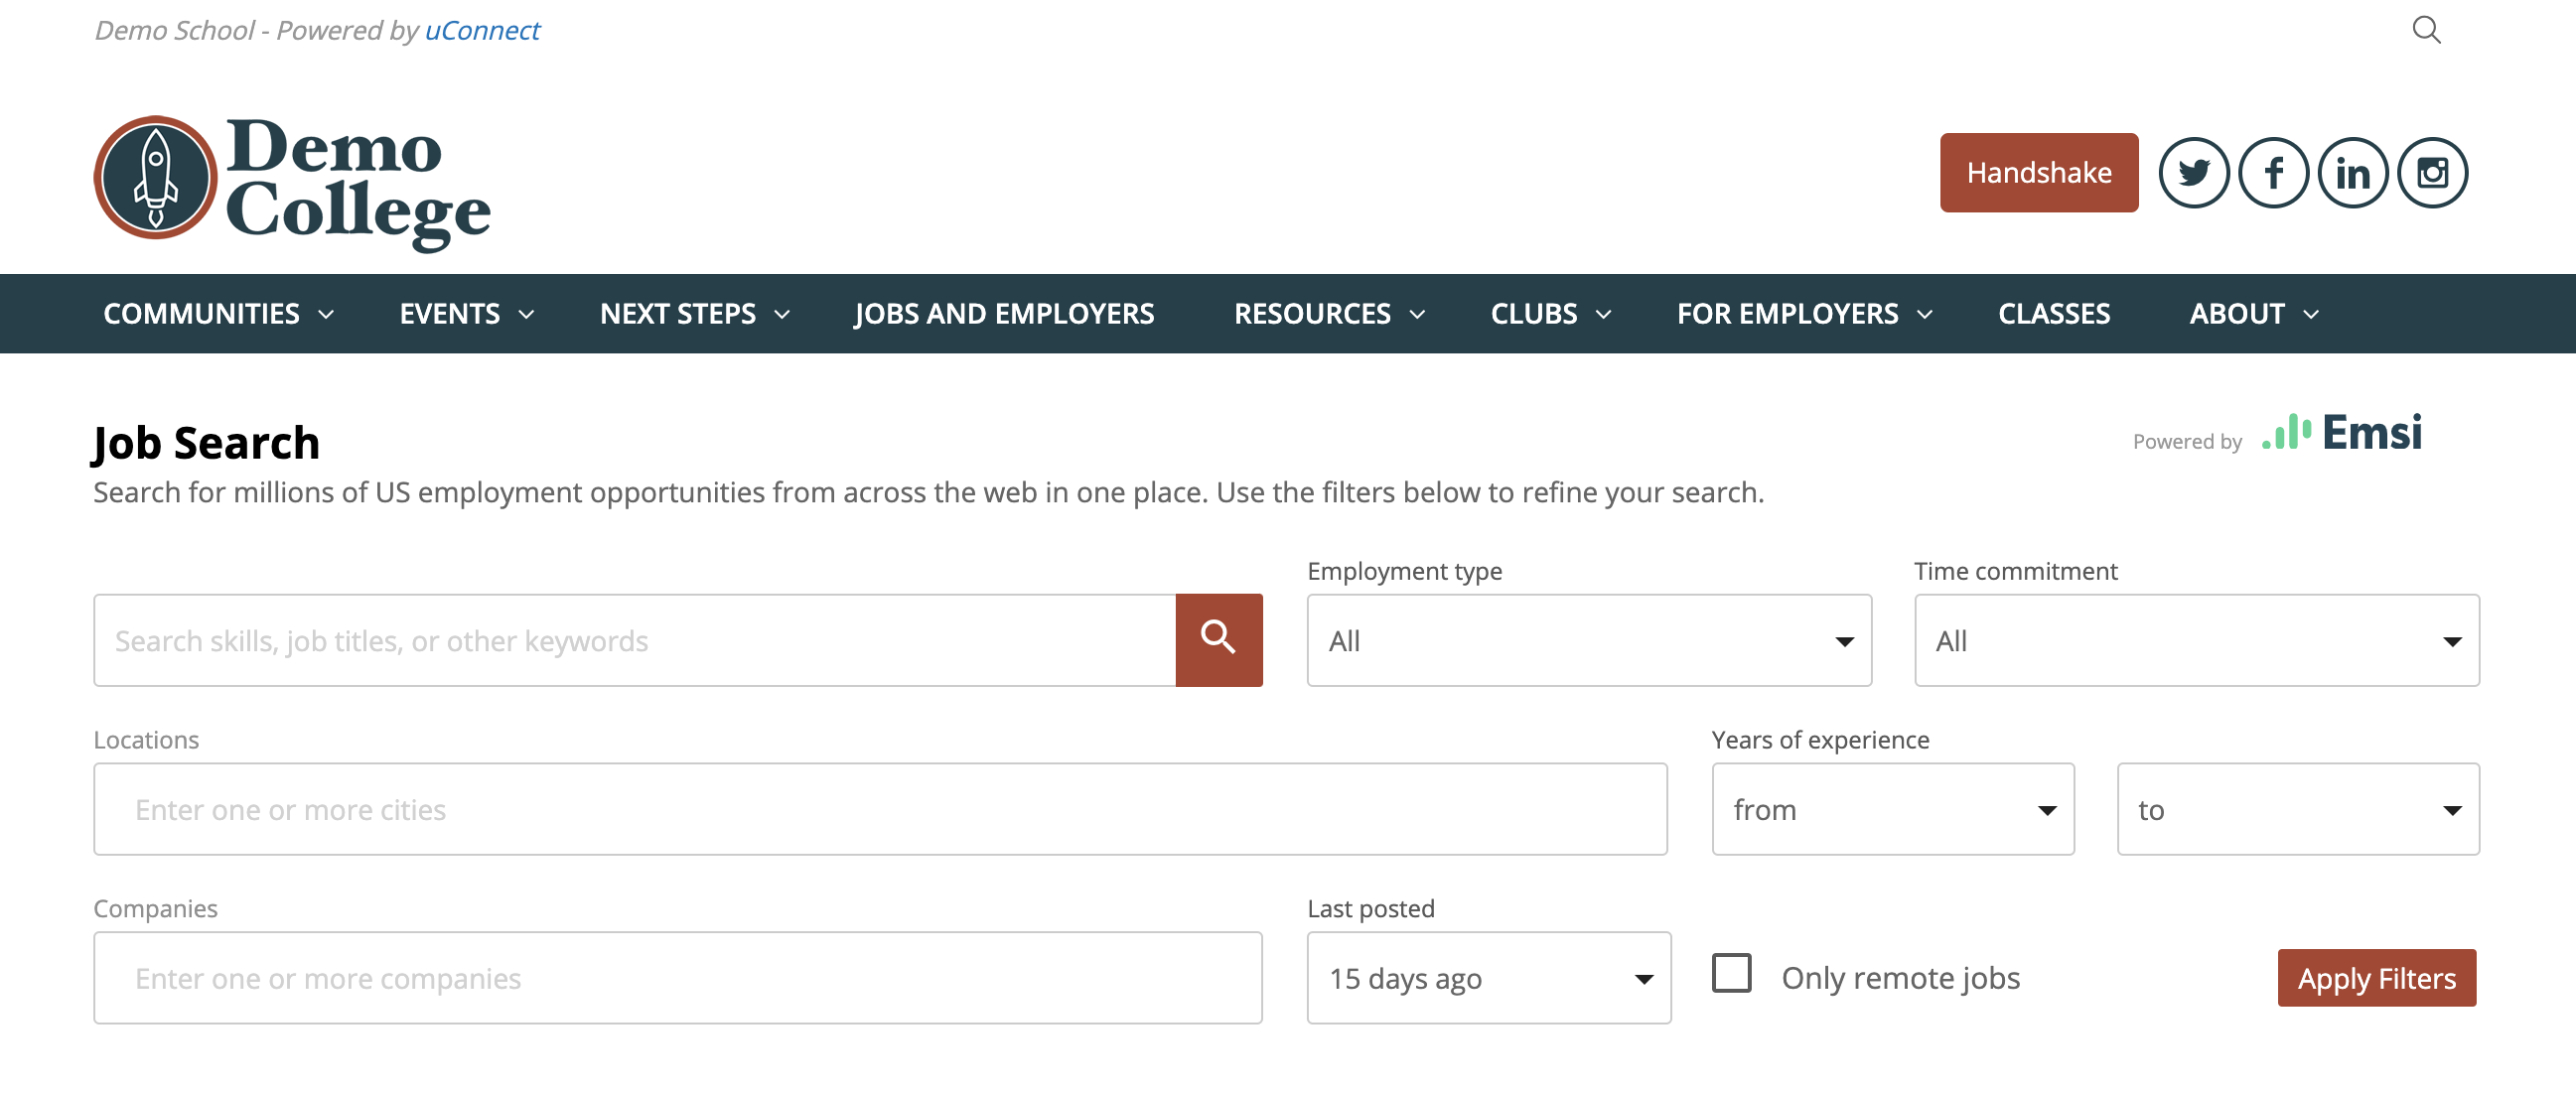
Task: Click the LinkedIn social icon
Action: [2352, 173]
